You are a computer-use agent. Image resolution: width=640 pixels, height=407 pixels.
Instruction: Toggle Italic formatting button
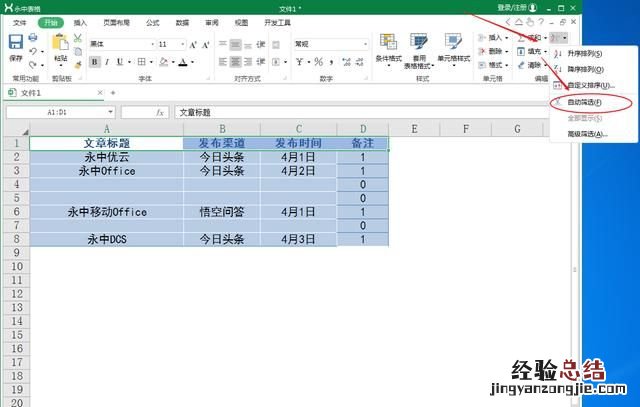[106, 61]
